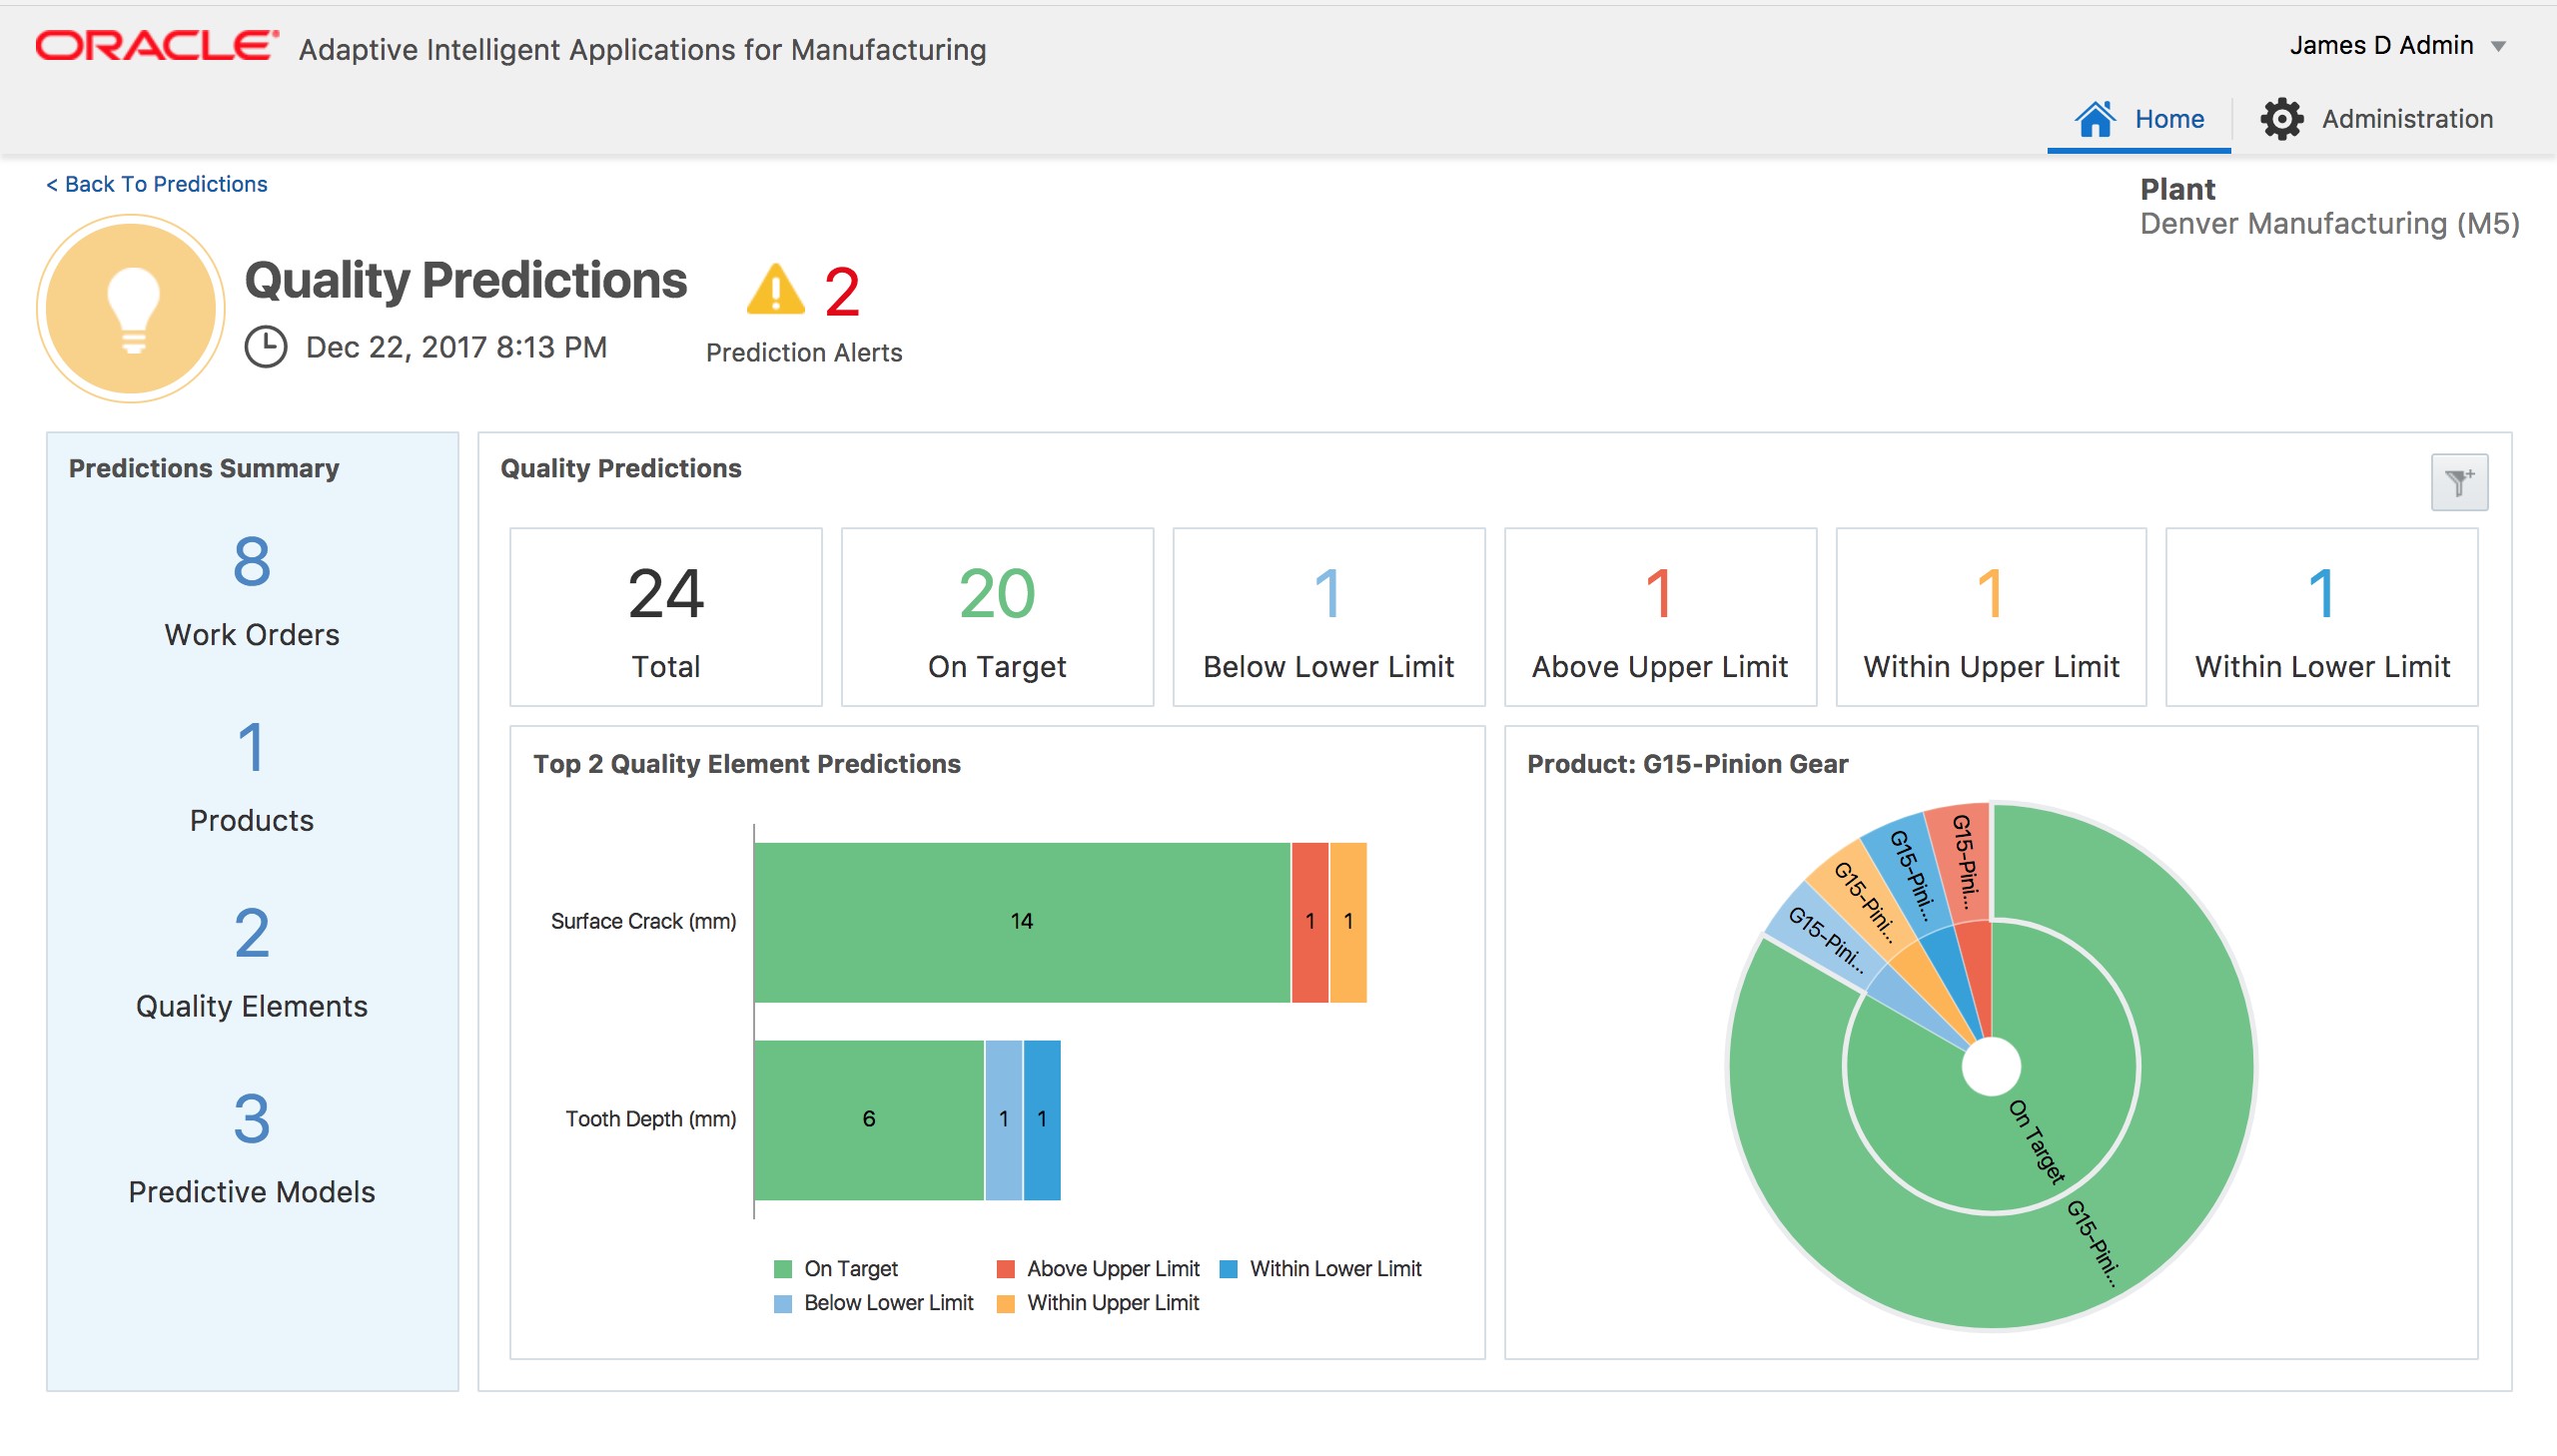The height and width of the screenshot is (1456, 2557).
Task: Open the filter icon in Quality Predictions panel
Action: point(2458,481)
